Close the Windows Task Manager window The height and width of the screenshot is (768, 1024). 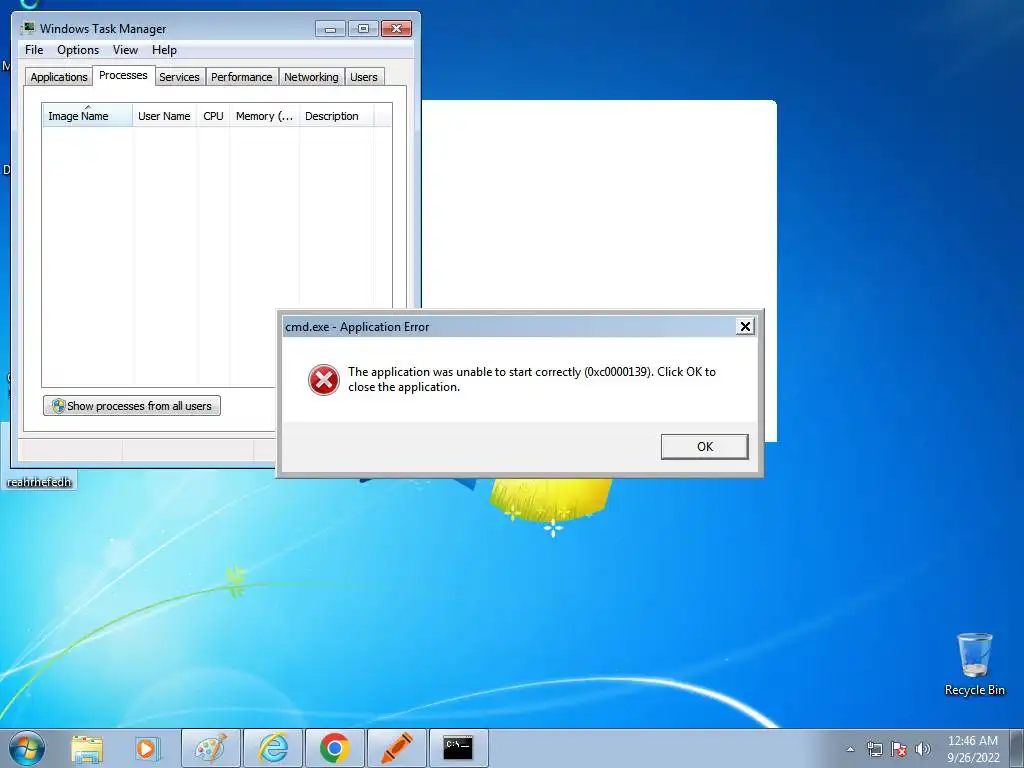pos(396,29)
